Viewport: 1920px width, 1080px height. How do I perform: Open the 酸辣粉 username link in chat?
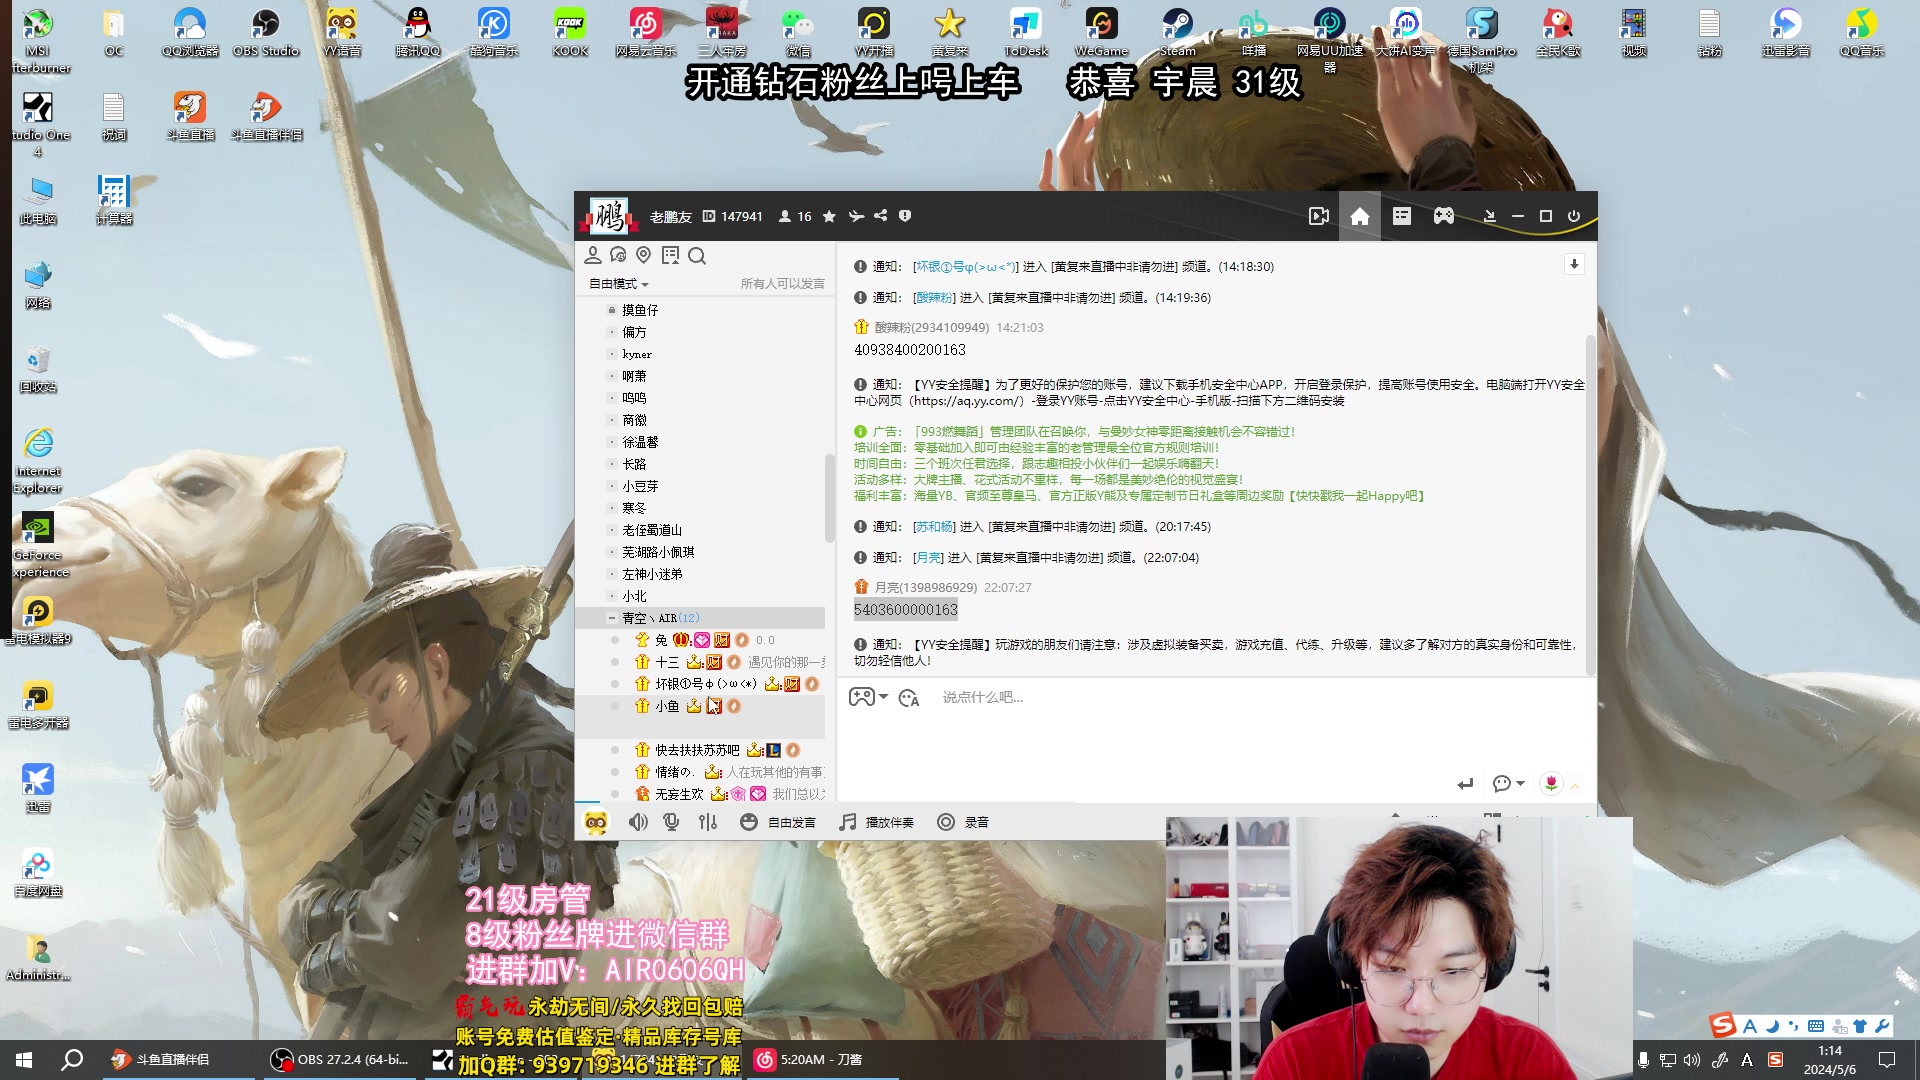click(x=935, y=298)
